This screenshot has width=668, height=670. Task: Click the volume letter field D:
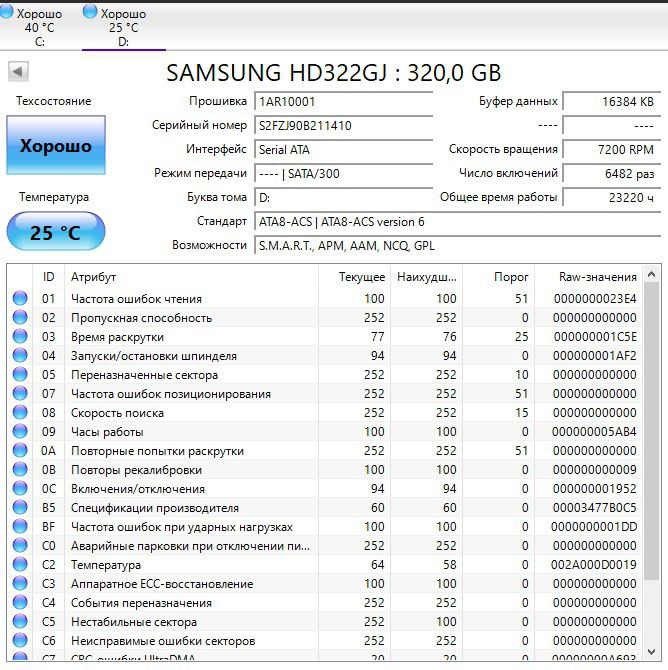click(343, 197)
